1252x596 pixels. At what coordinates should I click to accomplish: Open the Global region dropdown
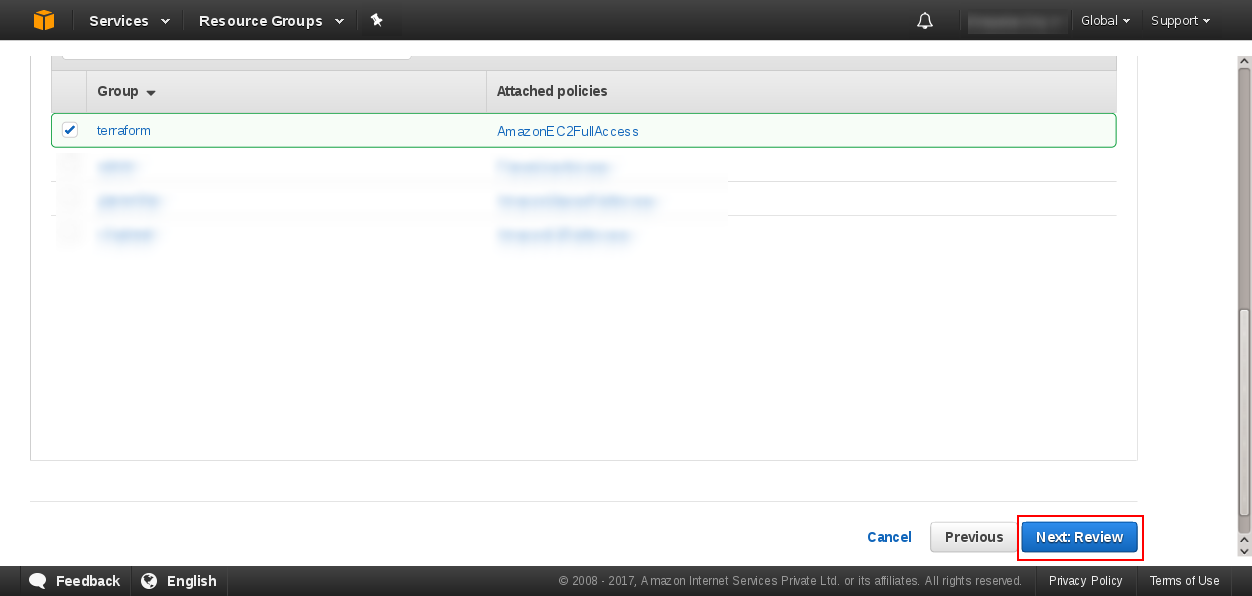pos(1105,20)
